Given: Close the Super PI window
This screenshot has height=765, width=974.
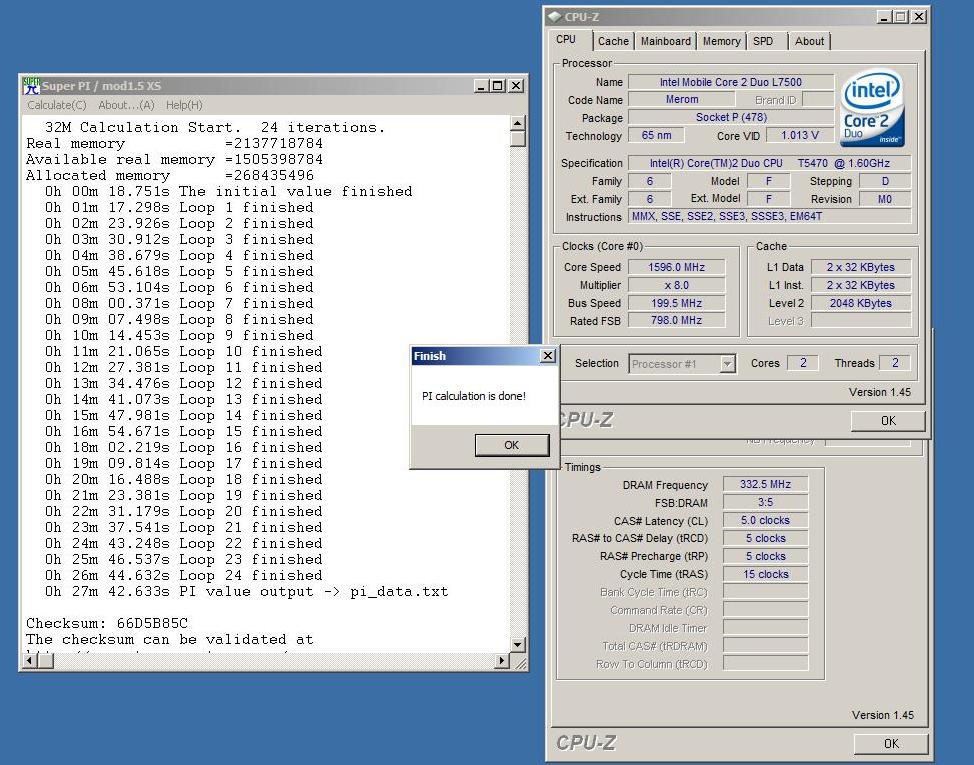Looking at the screenshot, I should [516, 86].
